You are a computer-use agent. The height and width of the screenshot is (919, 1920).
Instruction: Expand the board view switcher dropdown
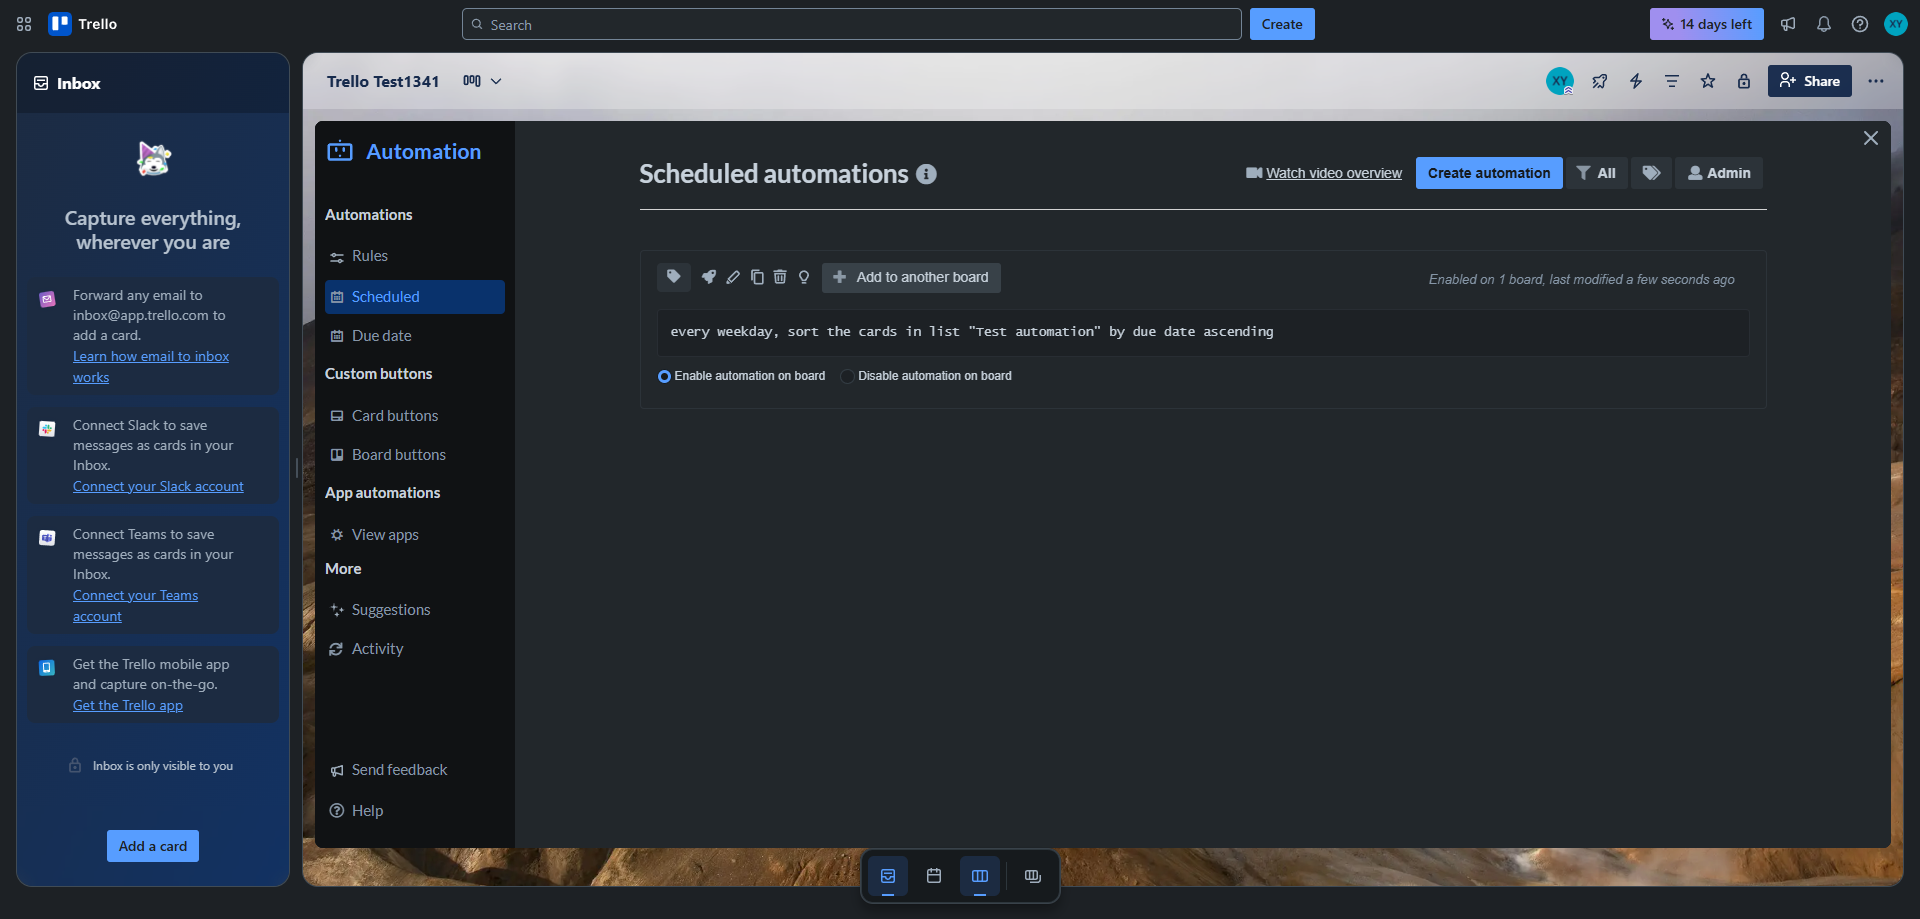pyautogui.click(x=482, y=81)
